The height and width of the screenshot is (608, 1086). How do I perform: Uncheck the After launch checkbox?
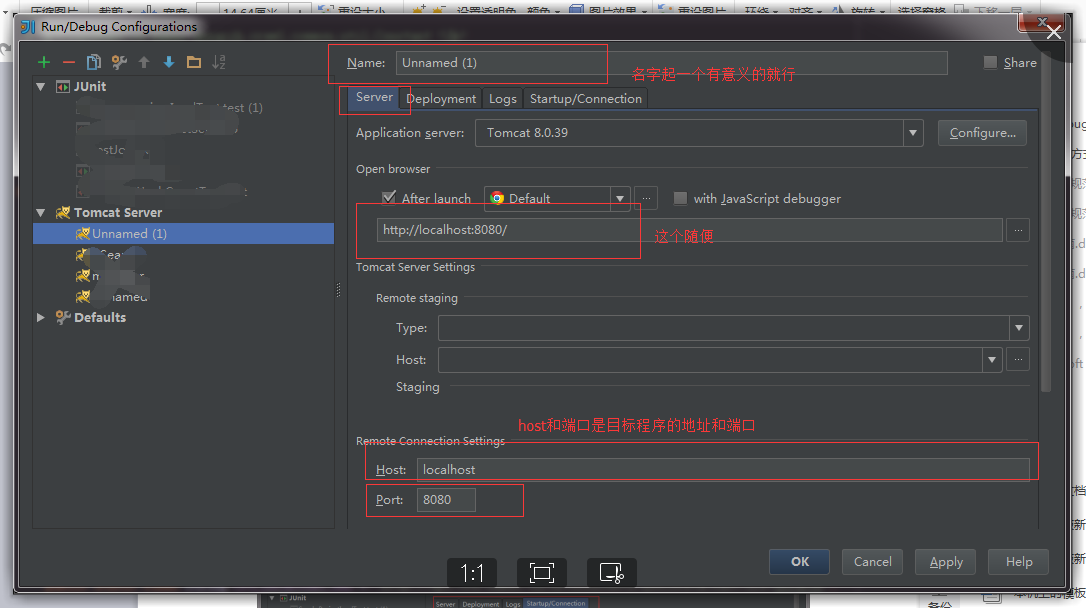click(389, 197)
